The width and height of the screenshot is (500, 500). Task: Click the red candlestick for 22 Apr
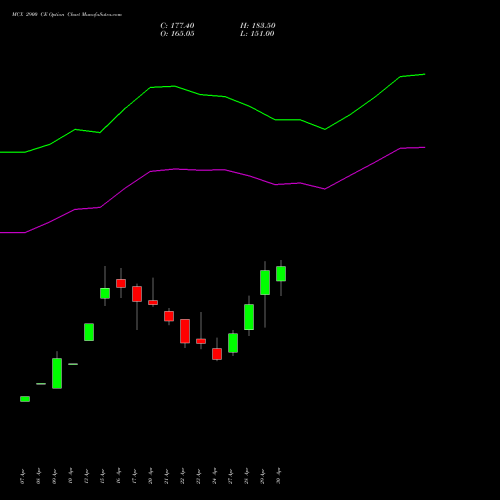[185, 331]
